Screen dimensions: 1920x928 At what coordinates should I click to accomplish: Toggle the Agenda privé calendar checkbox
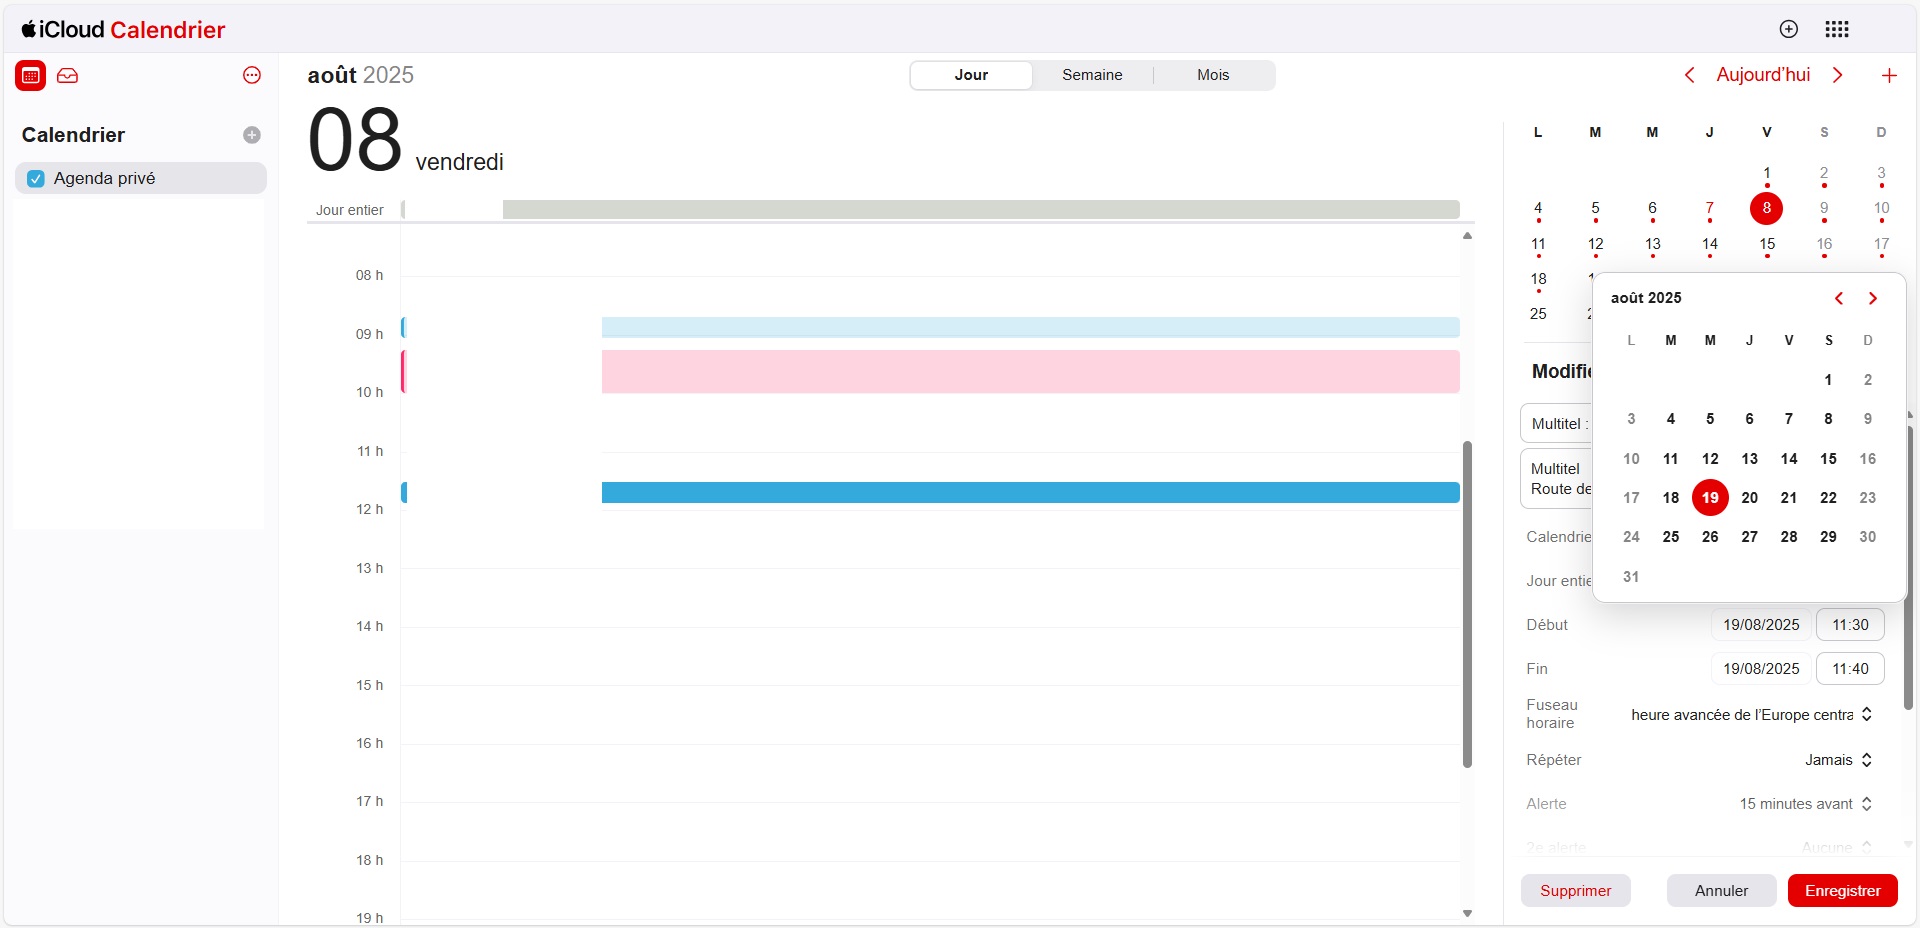coord(36,178)
